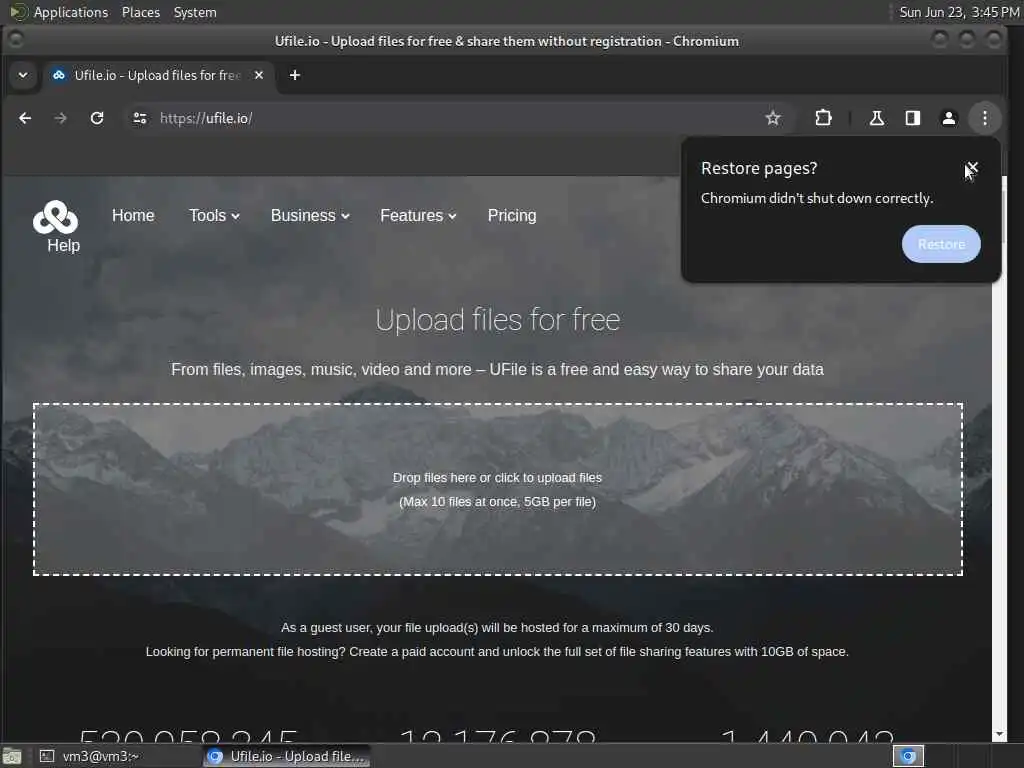Open the Applications menu
The width and height of the screenshot is (1024, 768).
tap(71, 12)
